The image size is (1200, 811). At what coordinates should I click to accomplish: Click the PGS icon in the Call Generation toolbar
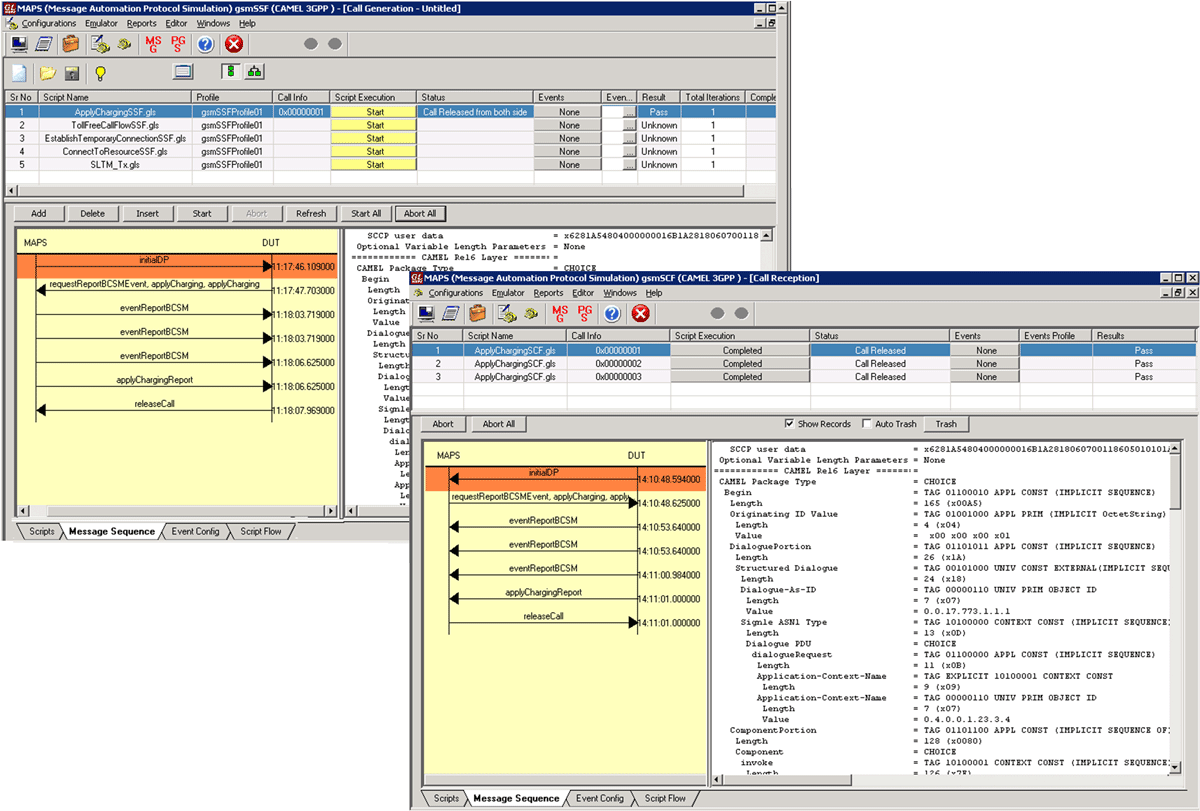(x=178, y=44)
